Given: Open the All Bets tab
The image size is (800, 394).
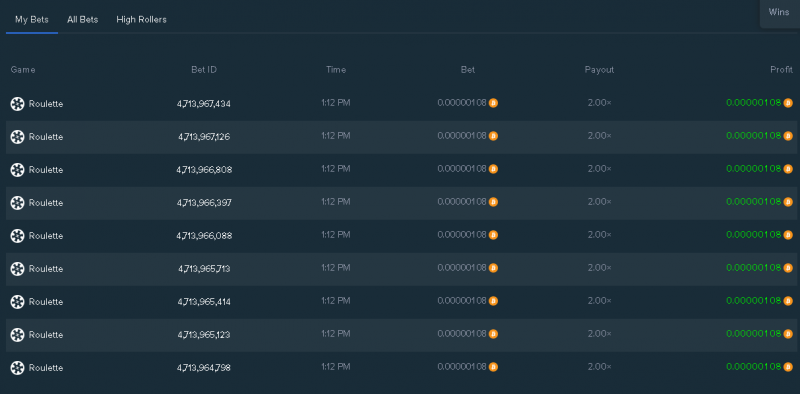Looking at the screenshot, I should click(x=83, y=19).
